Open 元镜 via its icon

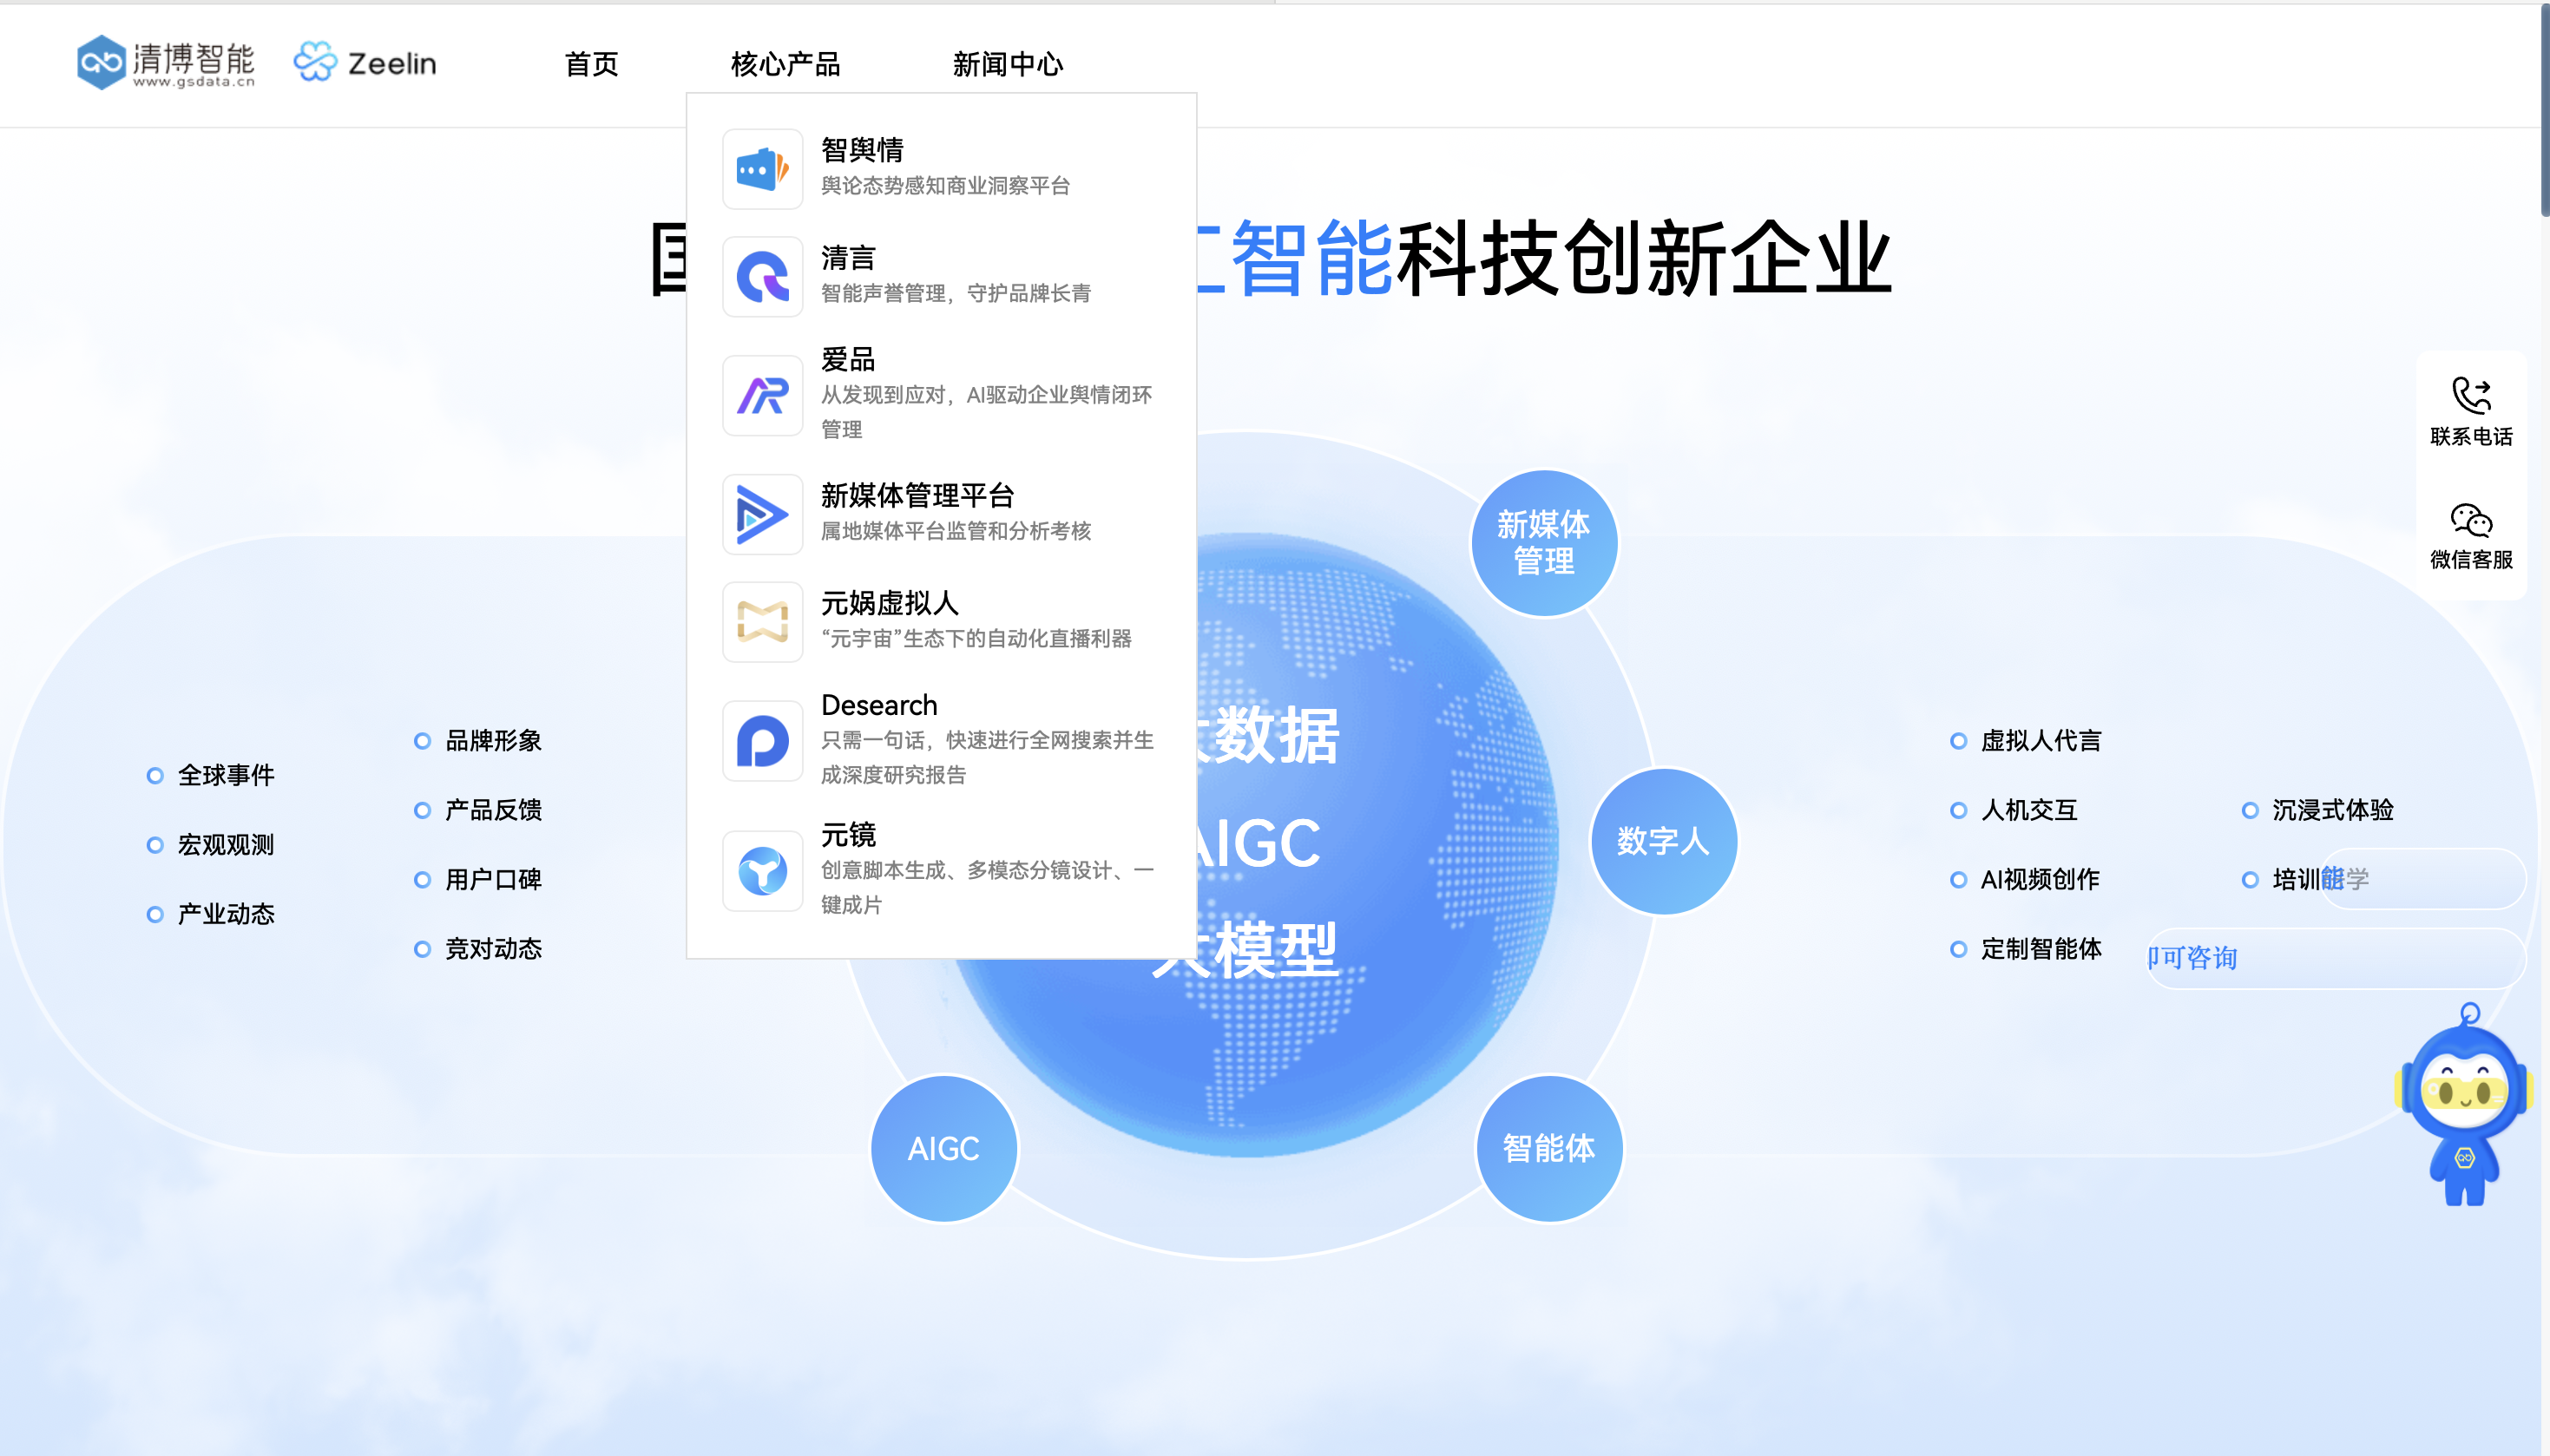[761, 871]
